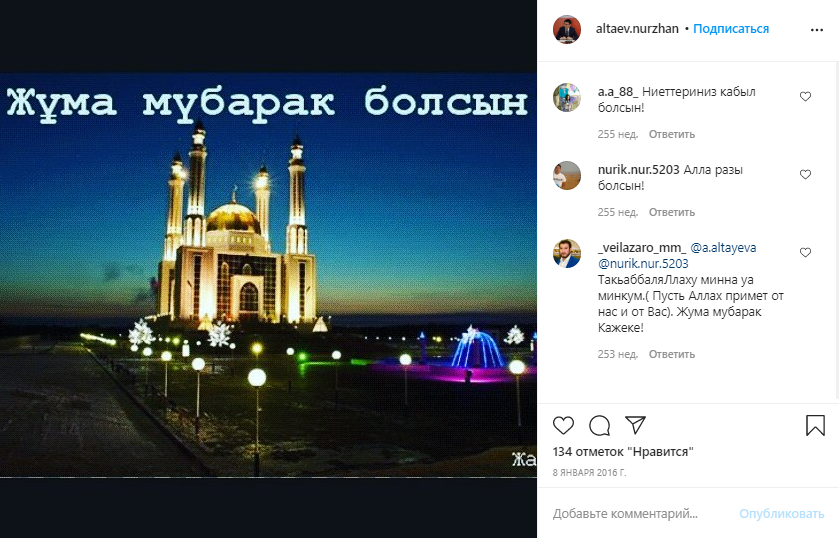Reply to a.a_88_'s comment with Ответить
The height and width of the screenshot is (538, 839).
[x=672, y=134]
